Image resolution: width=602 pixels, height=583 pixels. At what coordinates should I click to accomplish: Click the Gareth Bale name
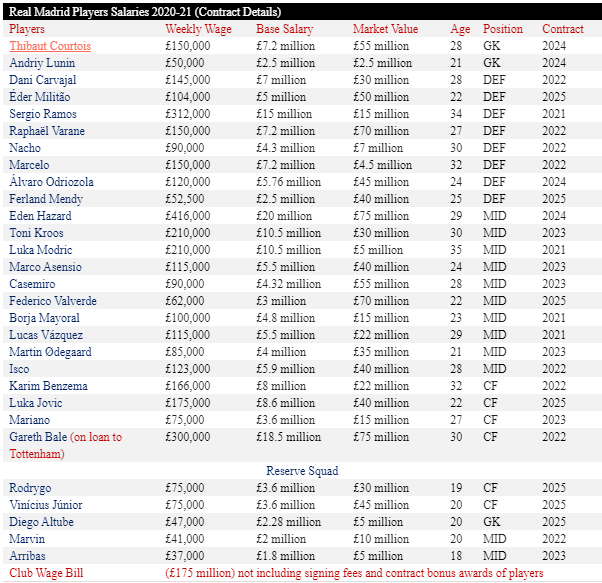38,437
